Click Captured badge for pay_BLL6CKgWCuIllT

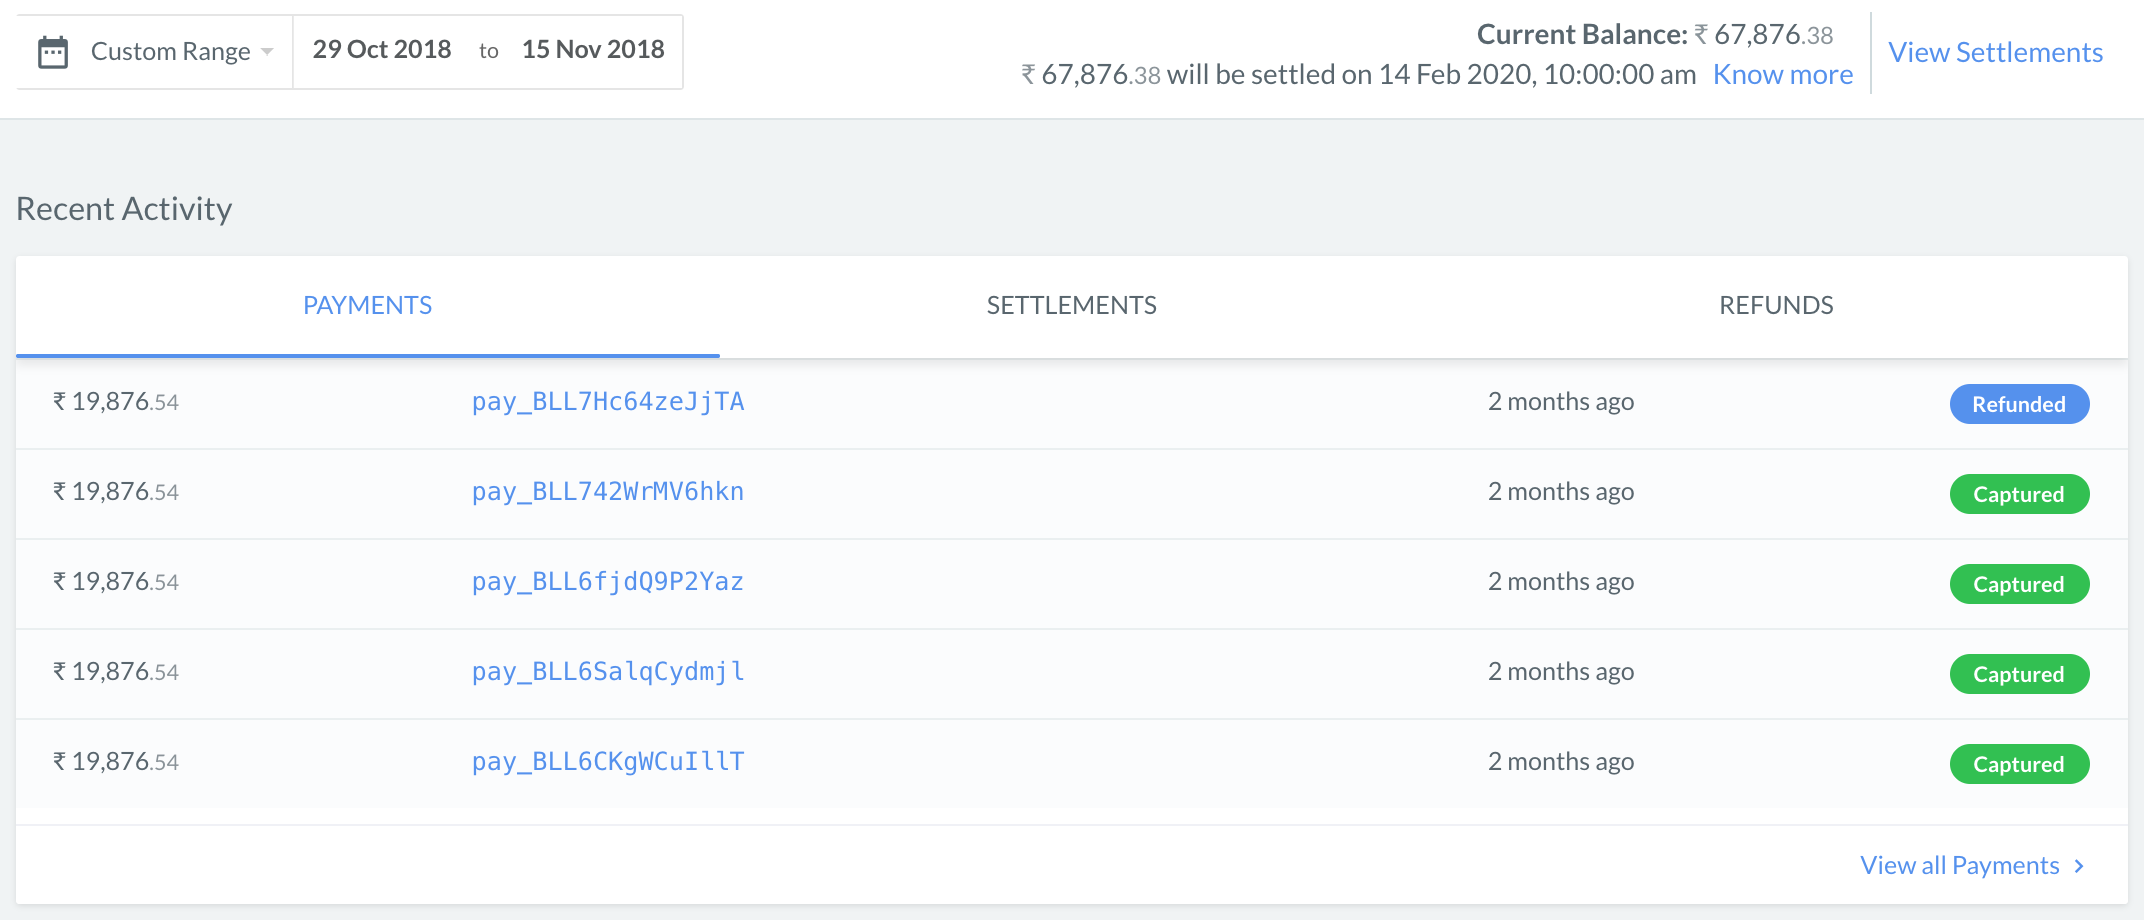pos(2019,764)
